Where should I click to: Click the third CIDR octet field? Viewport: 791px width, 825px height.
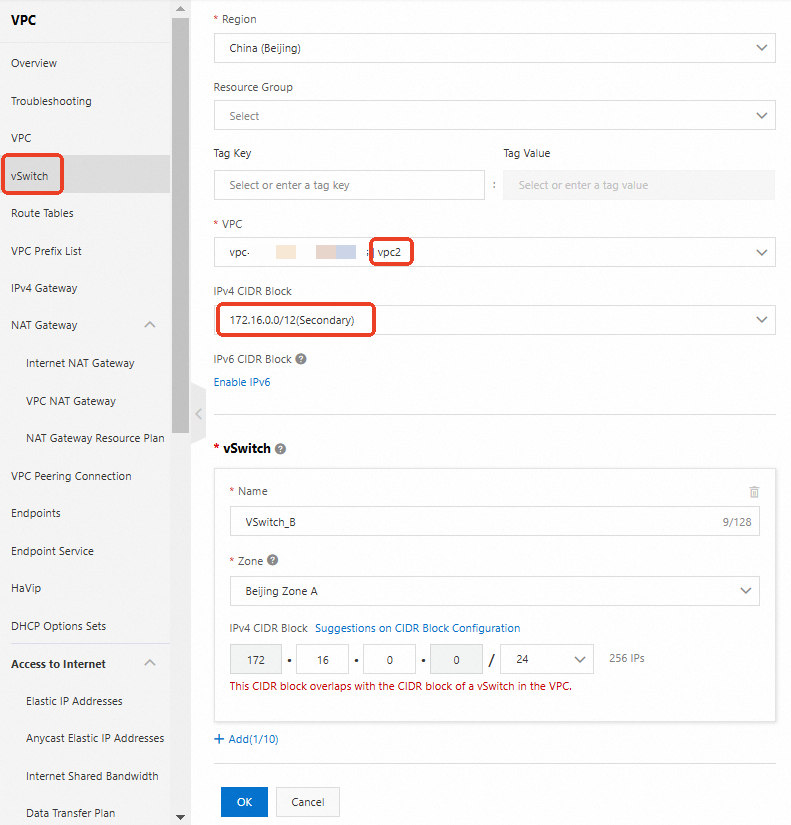coord(389,659)
